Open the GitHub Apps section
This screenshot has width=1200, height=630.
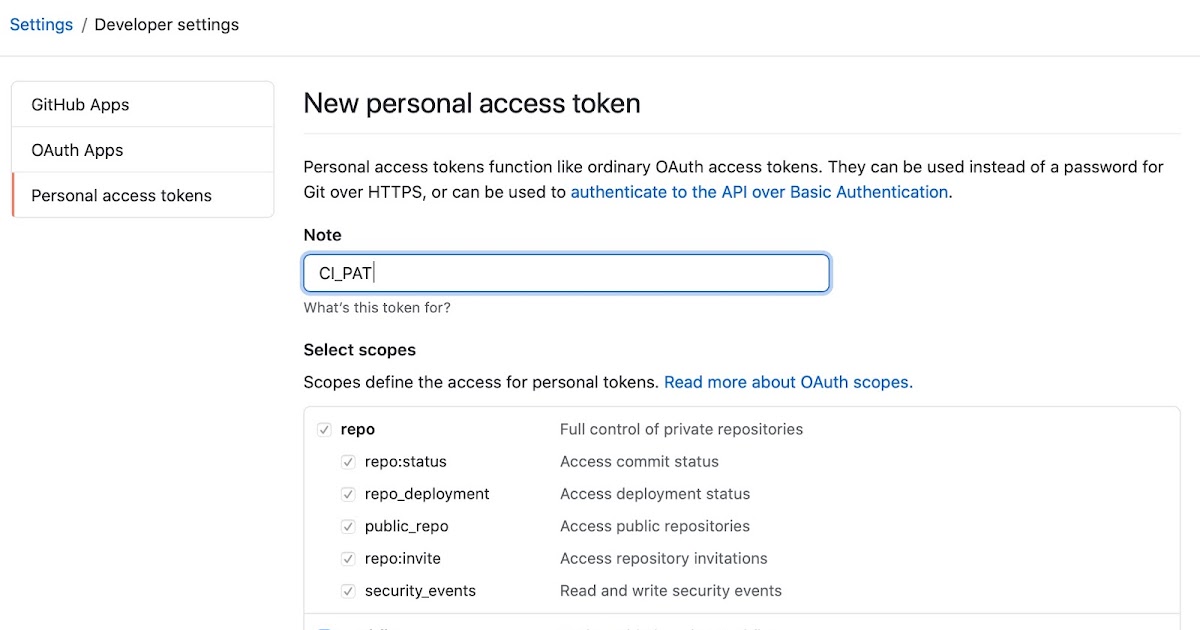point(81,104)
